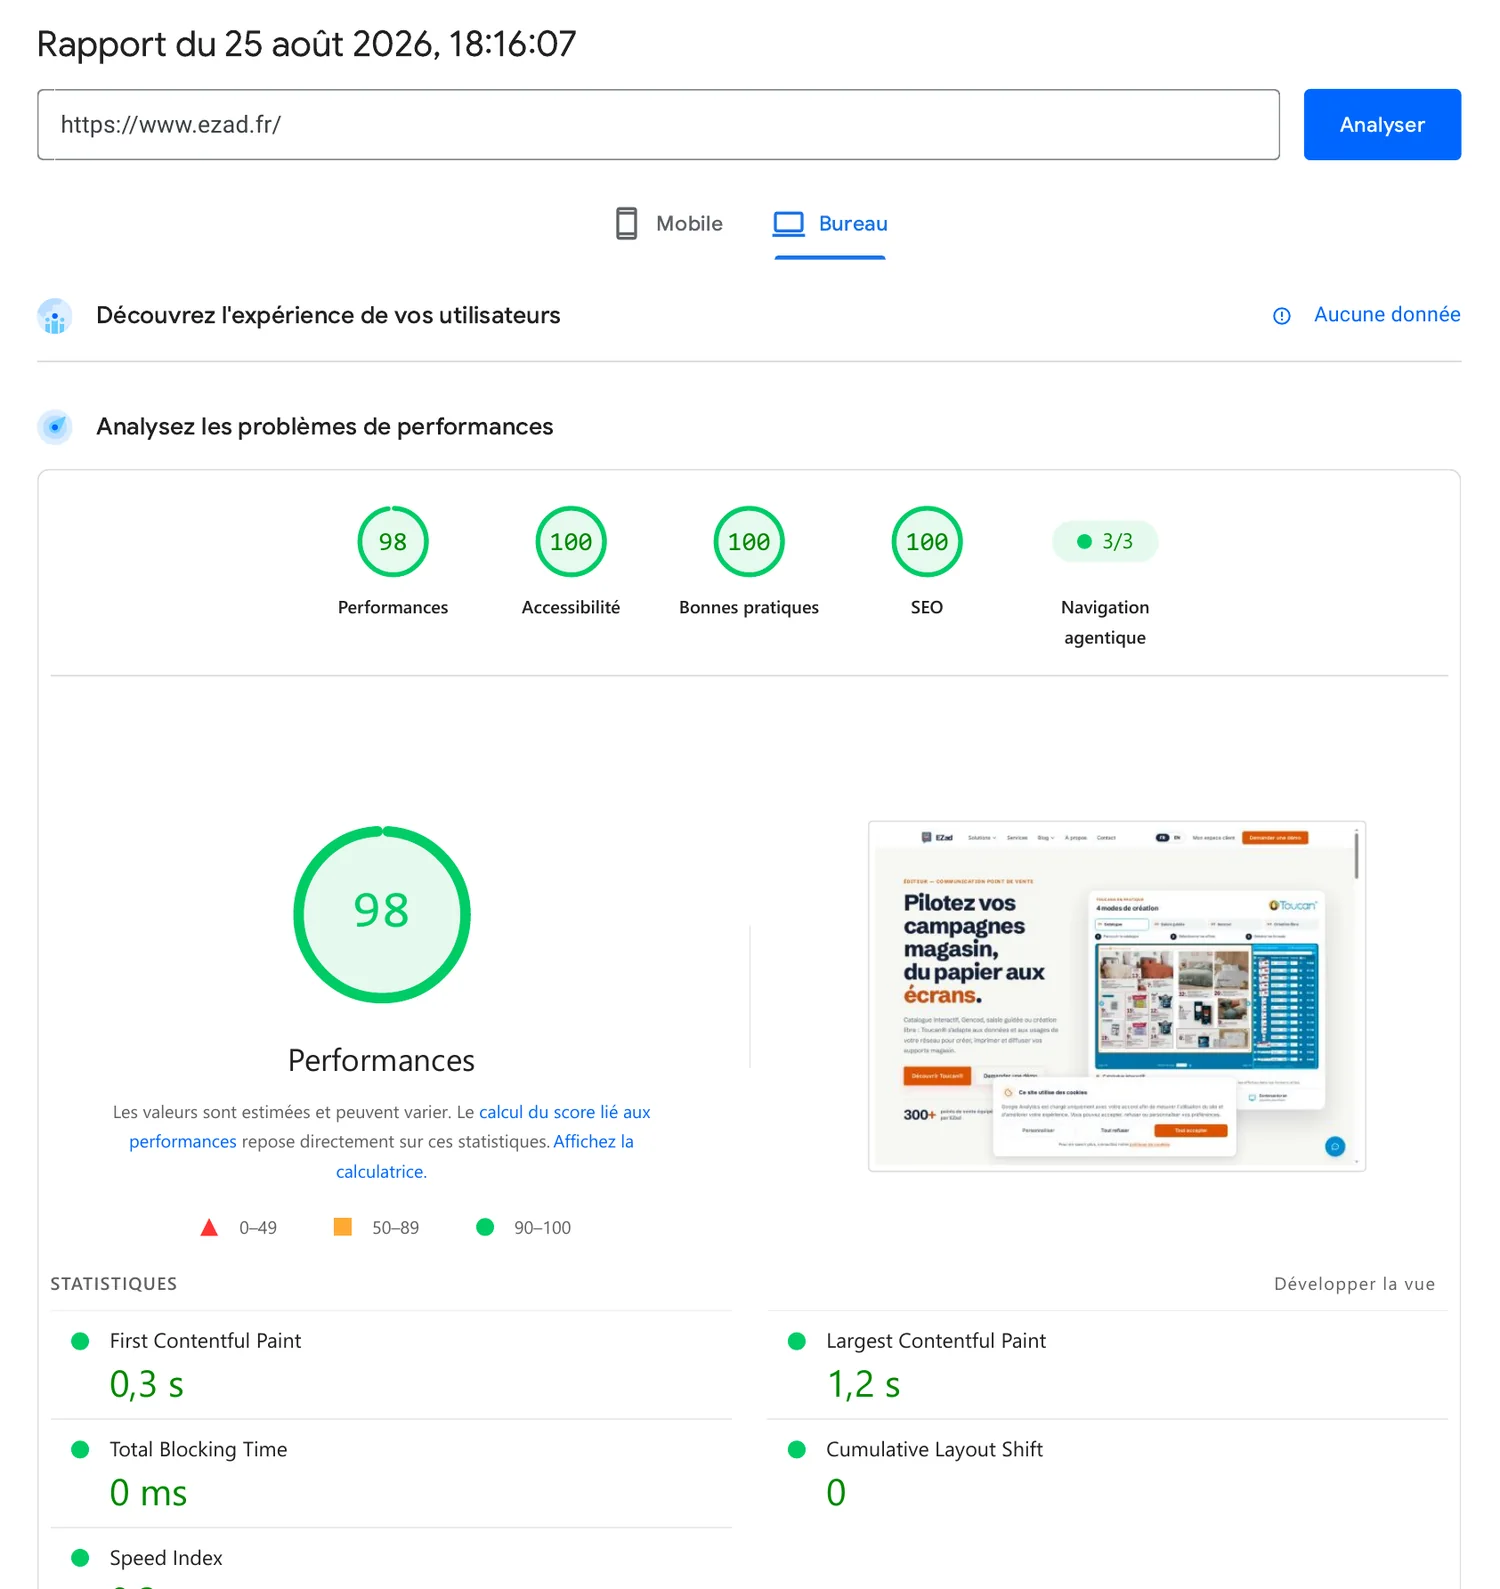Click the diagnostics icon beside Analysez les problèmes
Viewport: 1500px width, 1589px height.
[55, 427]
